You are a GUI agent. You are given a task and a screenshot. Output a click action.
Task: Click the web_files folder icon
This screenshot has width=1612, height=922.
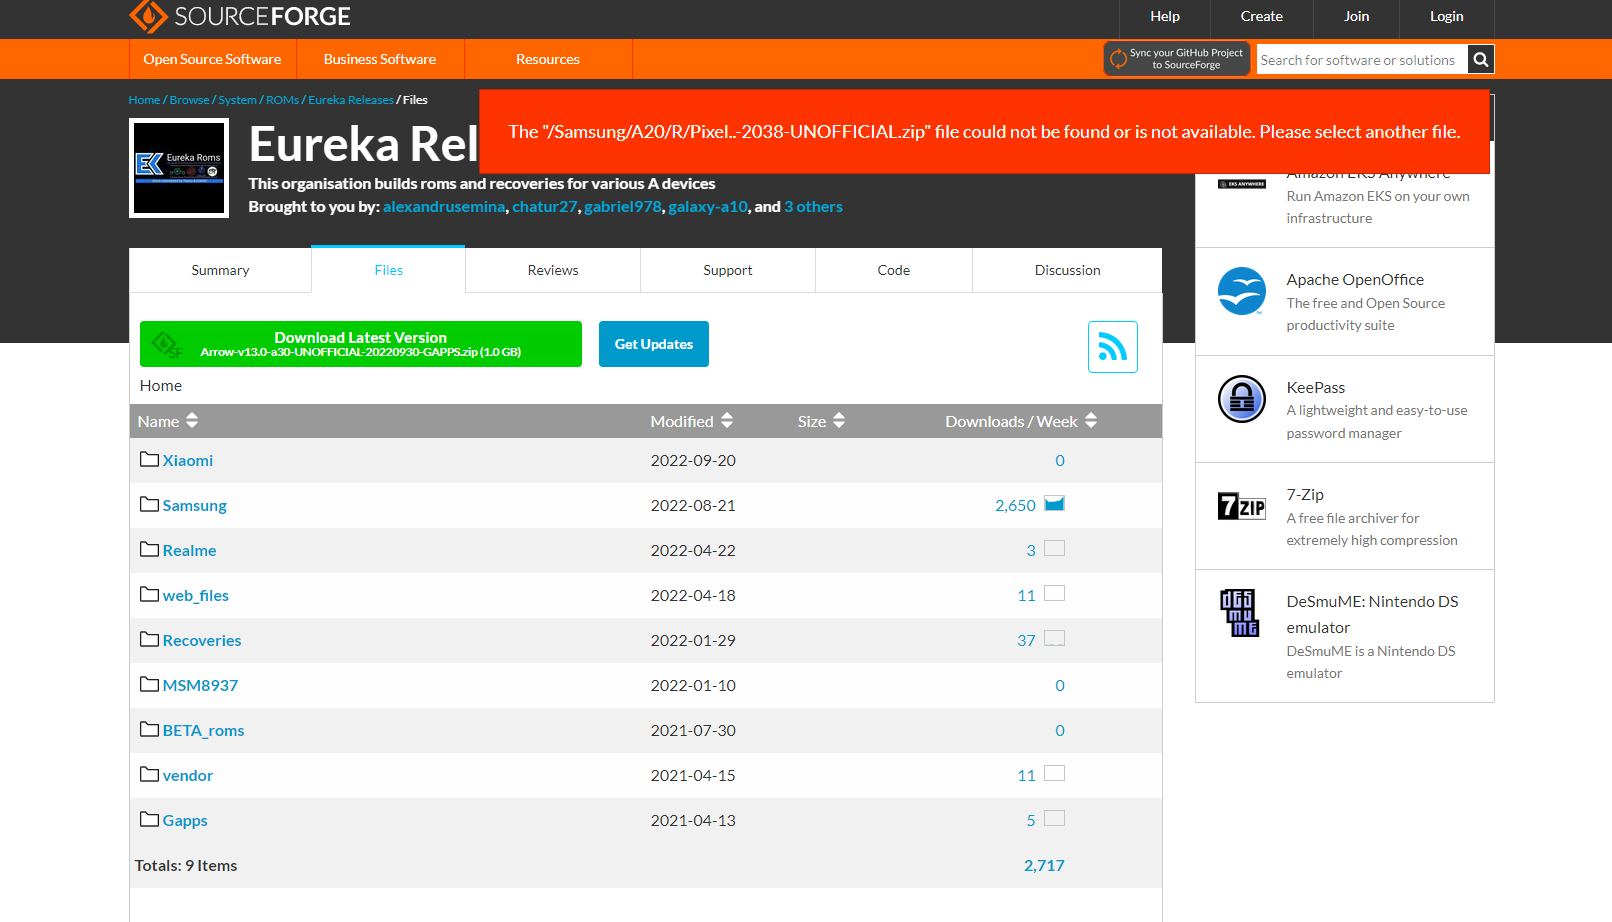[x=150, y=594]
